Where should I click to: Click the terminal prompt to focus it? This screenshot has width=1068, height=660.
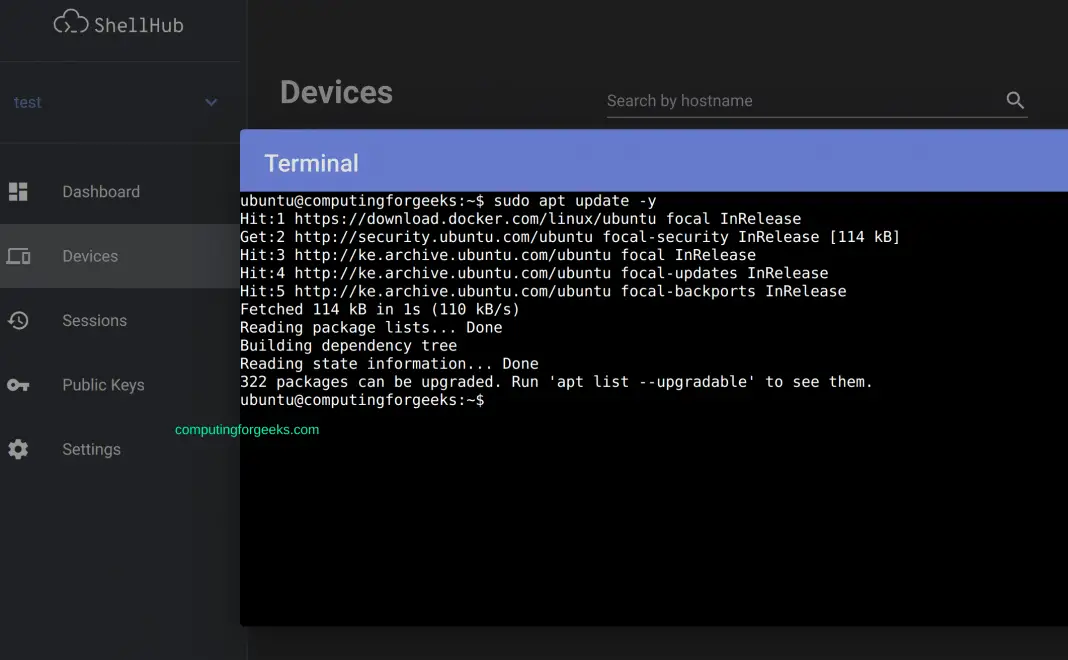tap(360, 399)
